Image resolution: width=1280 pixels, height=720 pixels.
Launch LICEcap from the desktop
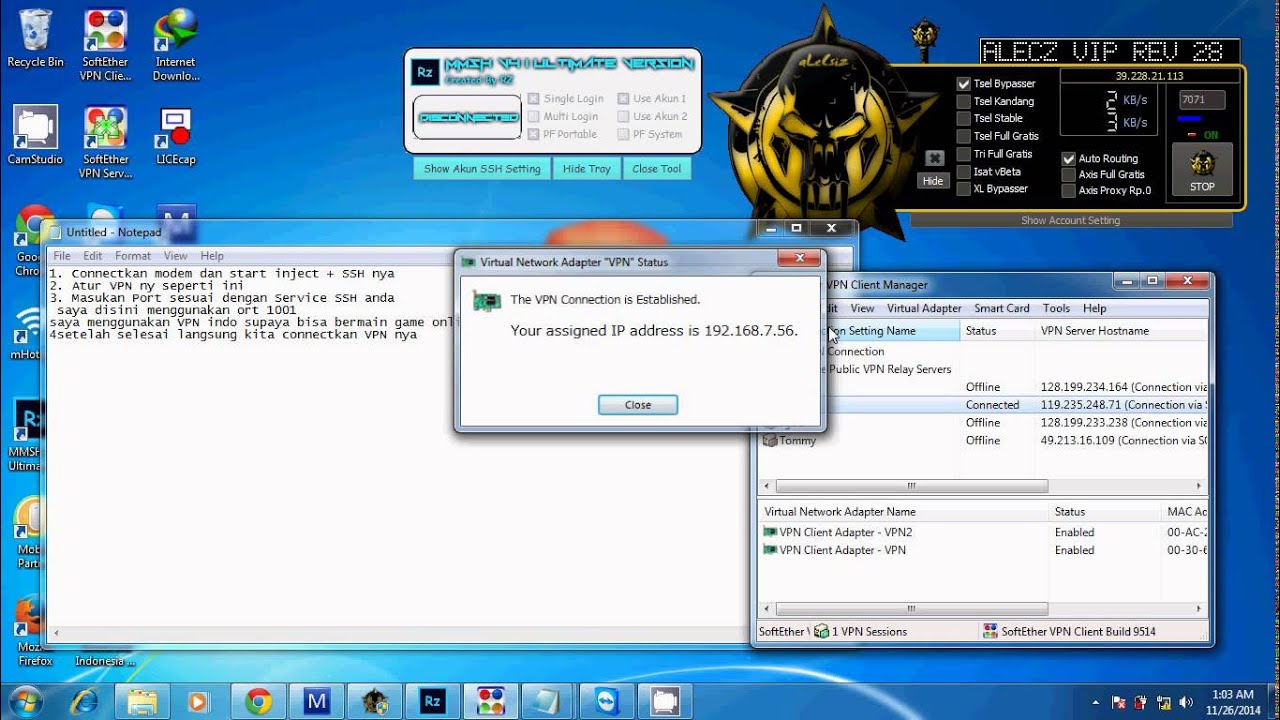tap(175, 135)
